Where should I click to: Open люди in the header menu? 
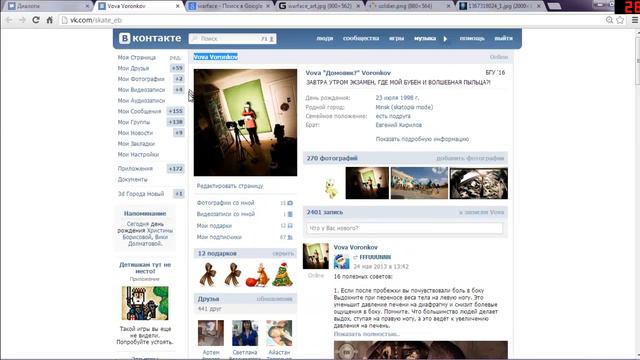(324, 38)
